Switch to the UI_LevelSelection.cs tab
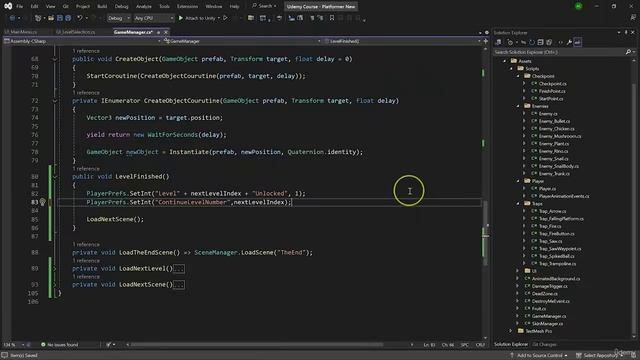This screenshot has height=360, width=640. [76, 32]
